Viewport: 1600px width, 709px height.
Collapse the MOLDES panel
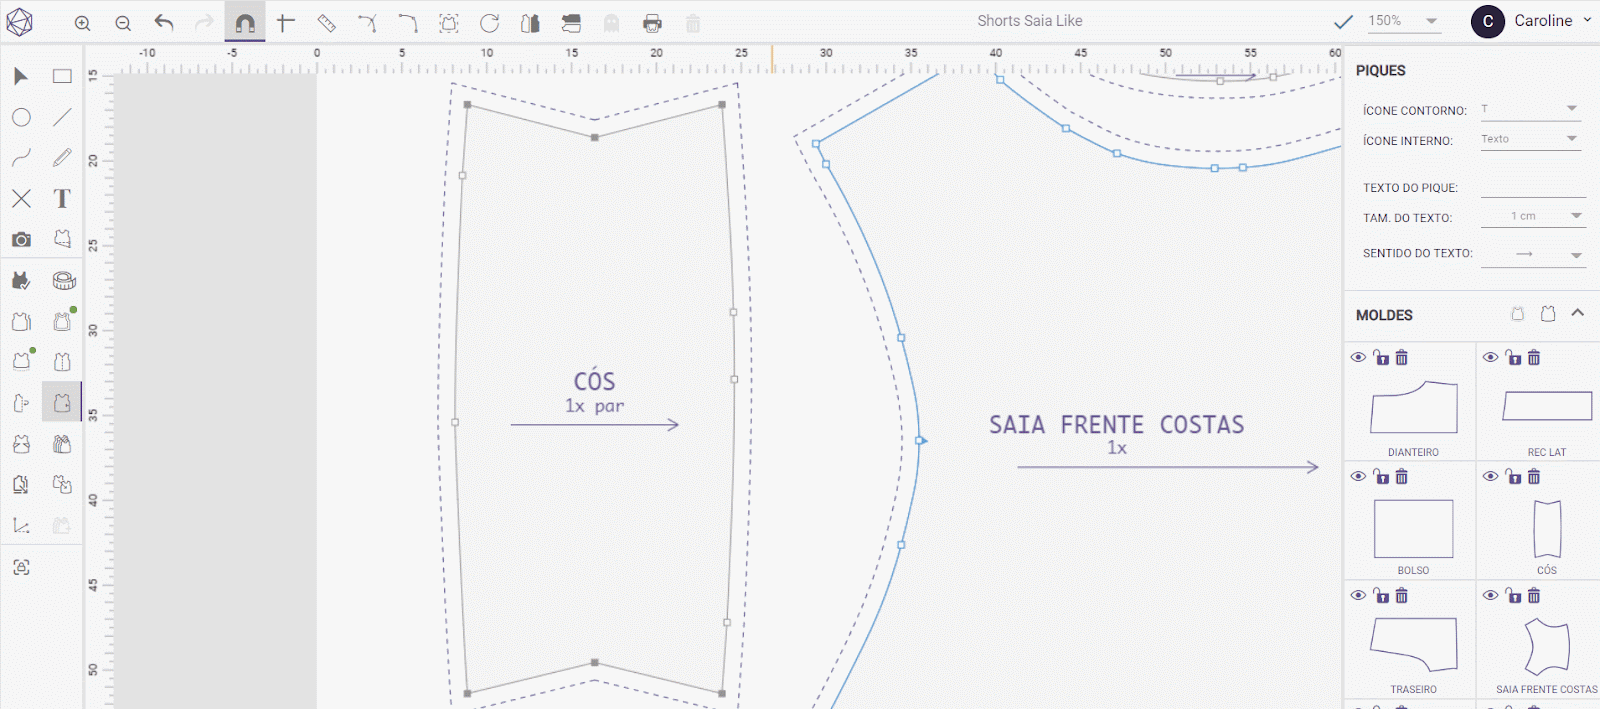tap(1578, 313)
